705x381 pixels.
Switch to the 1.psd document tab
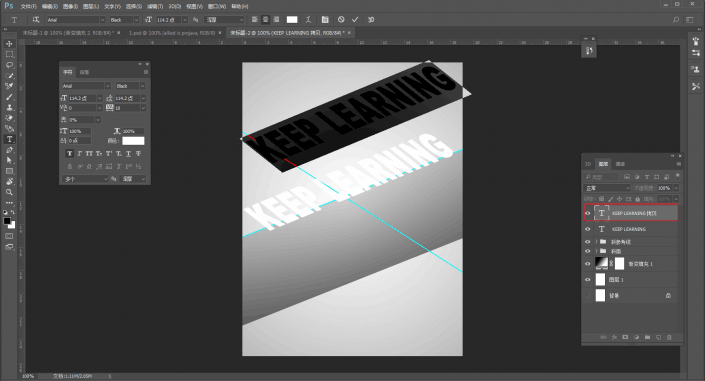click(172, 33)
